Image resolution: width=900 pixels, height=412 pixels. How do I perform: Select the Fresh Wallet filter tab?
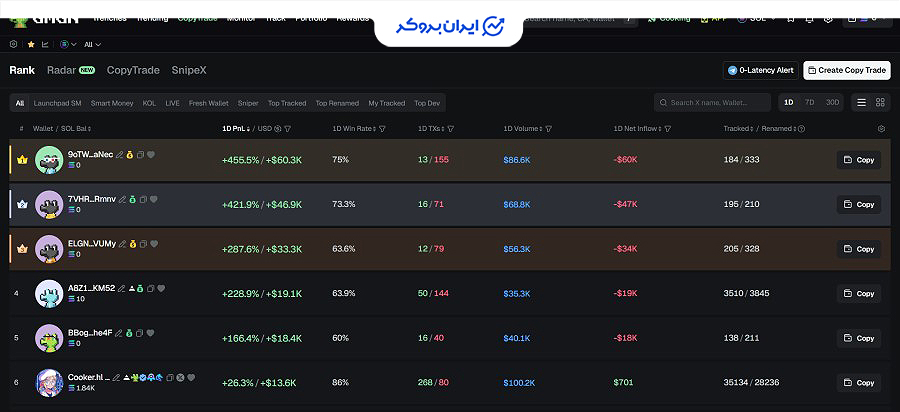click(x=208, y=103)
